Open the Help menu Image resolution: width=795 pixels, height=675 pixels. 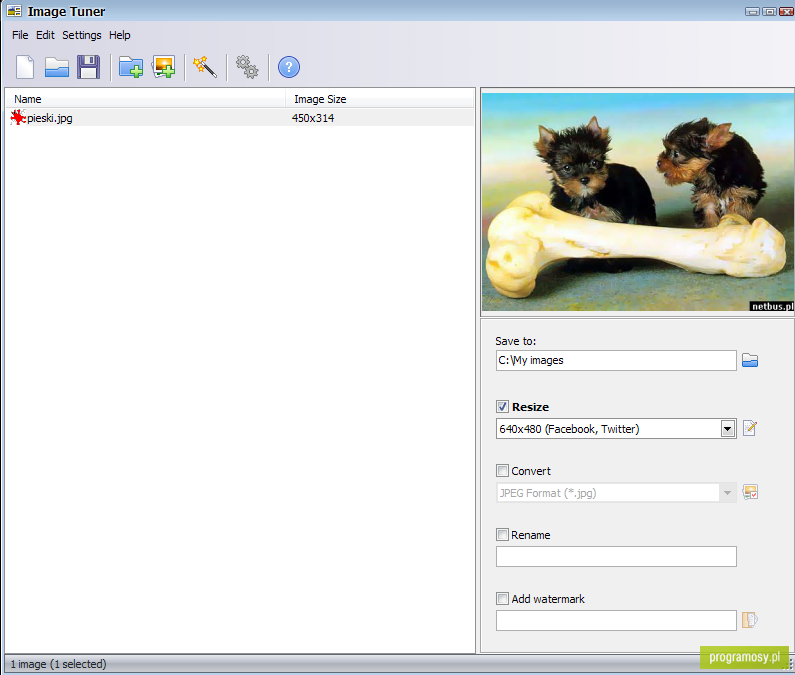120,35
